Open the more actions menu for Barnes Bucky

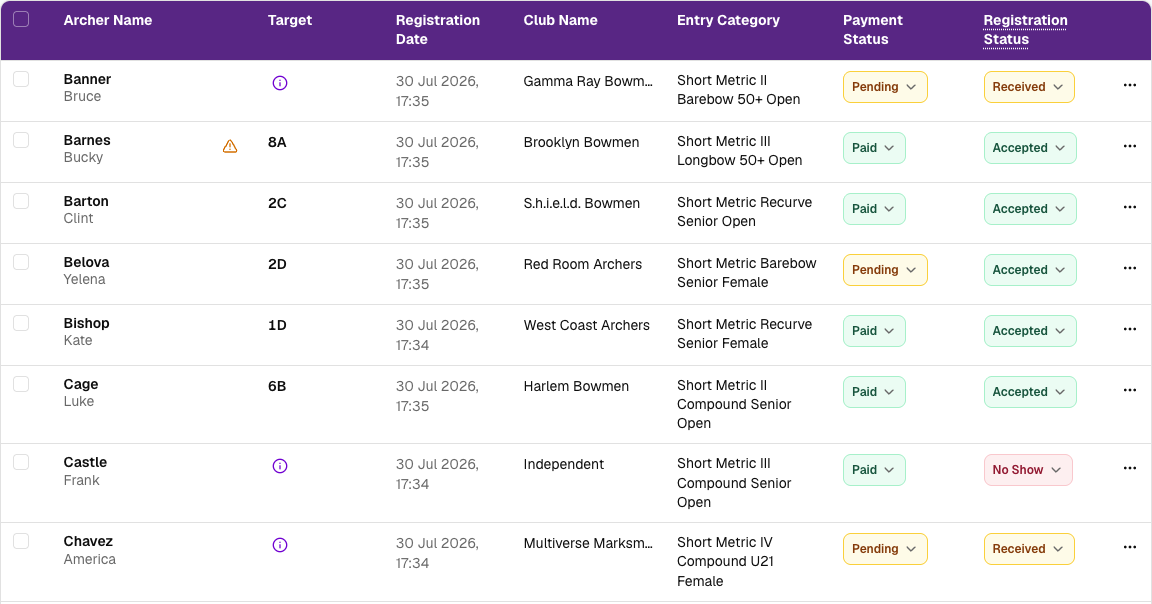pos(1130,146)
